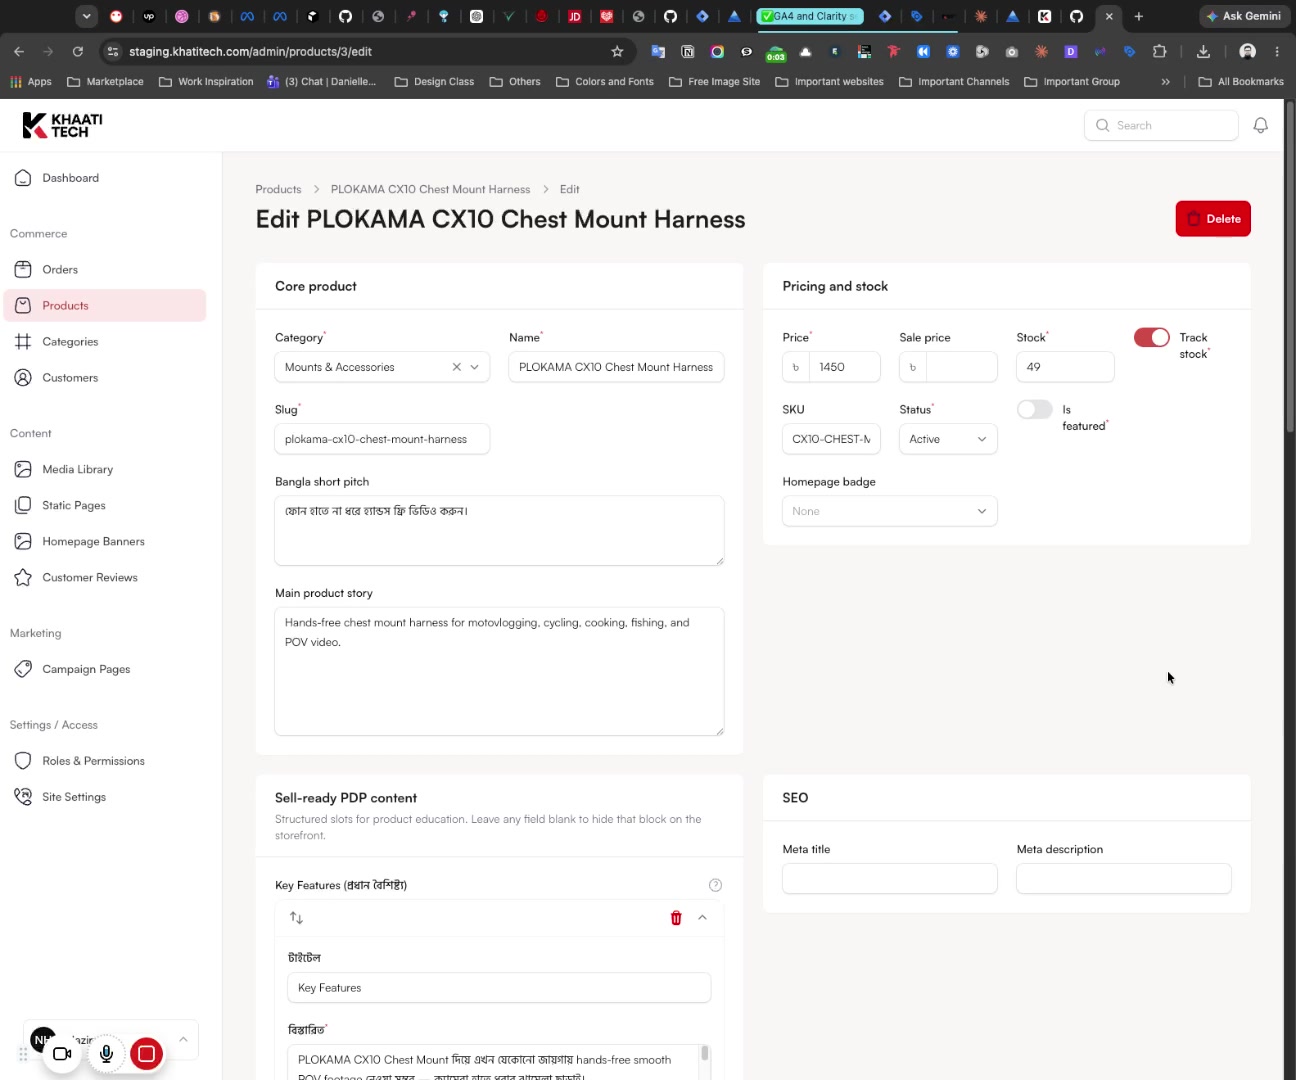Reload the page in the browser

[x=78, y=52]
